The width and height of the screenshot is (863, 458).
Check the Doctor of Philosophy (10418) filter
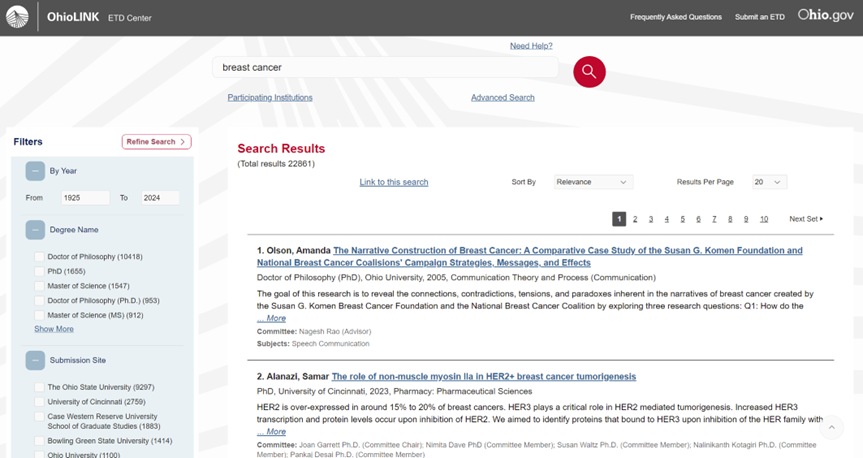tap(39, 257)
